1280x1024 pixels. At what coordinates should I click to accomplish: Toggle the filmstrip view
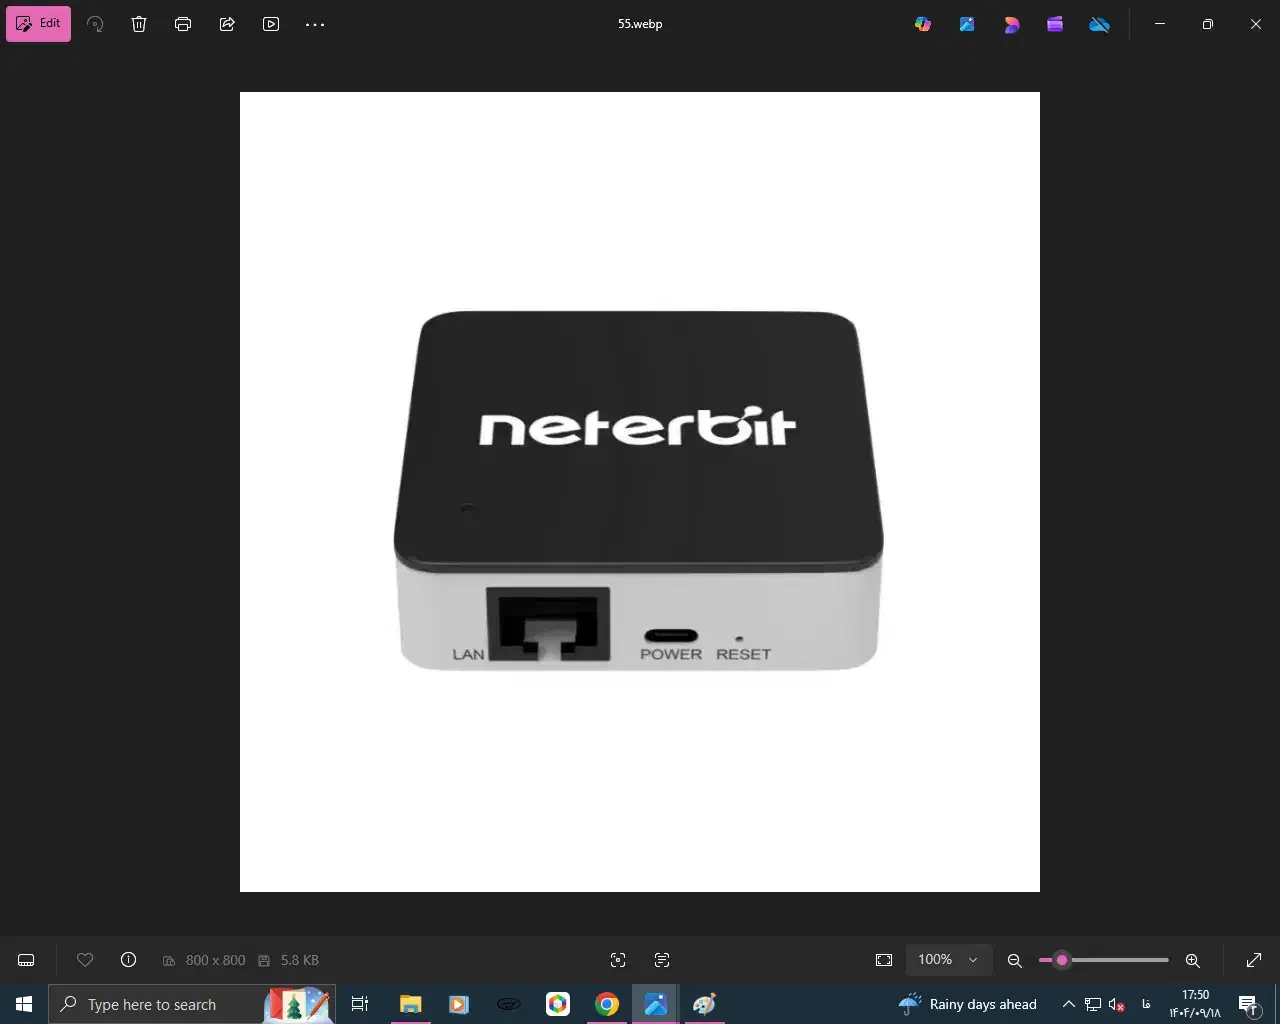point(27,960)
